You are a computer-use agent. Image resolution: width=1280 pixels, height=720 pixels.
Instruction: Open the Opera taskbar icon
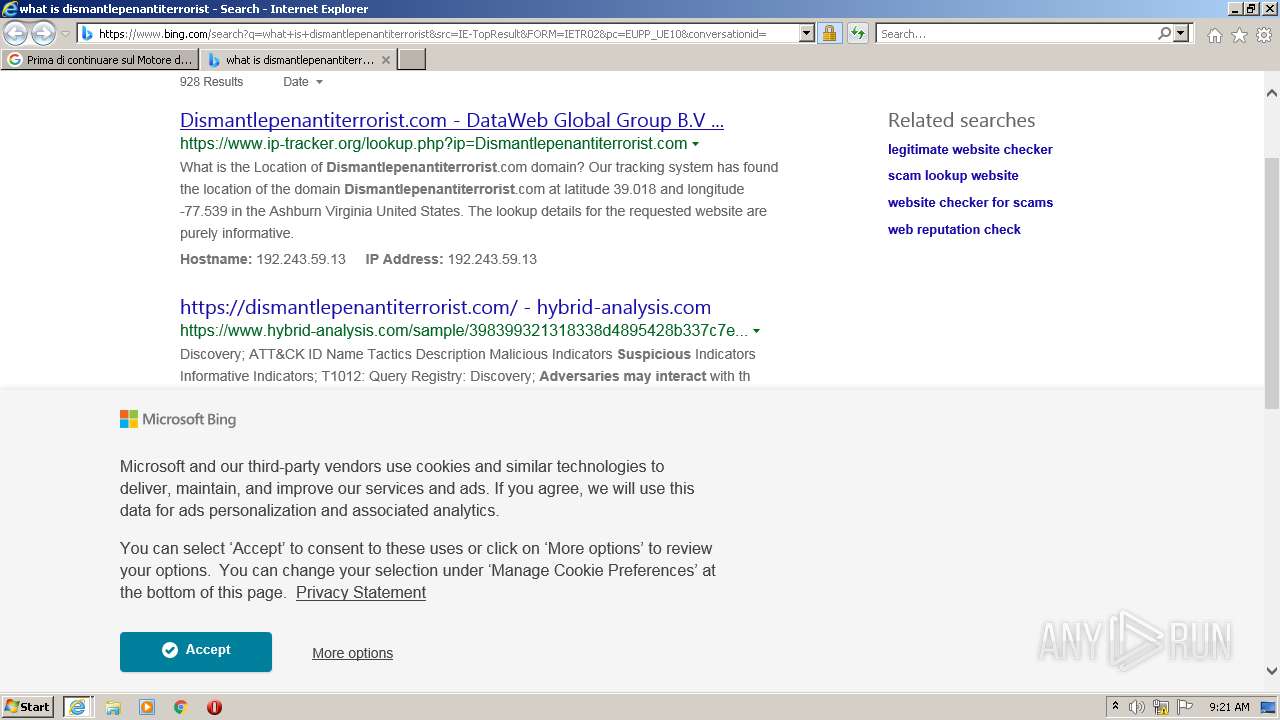pyautogui.click(x=214, y=707)
